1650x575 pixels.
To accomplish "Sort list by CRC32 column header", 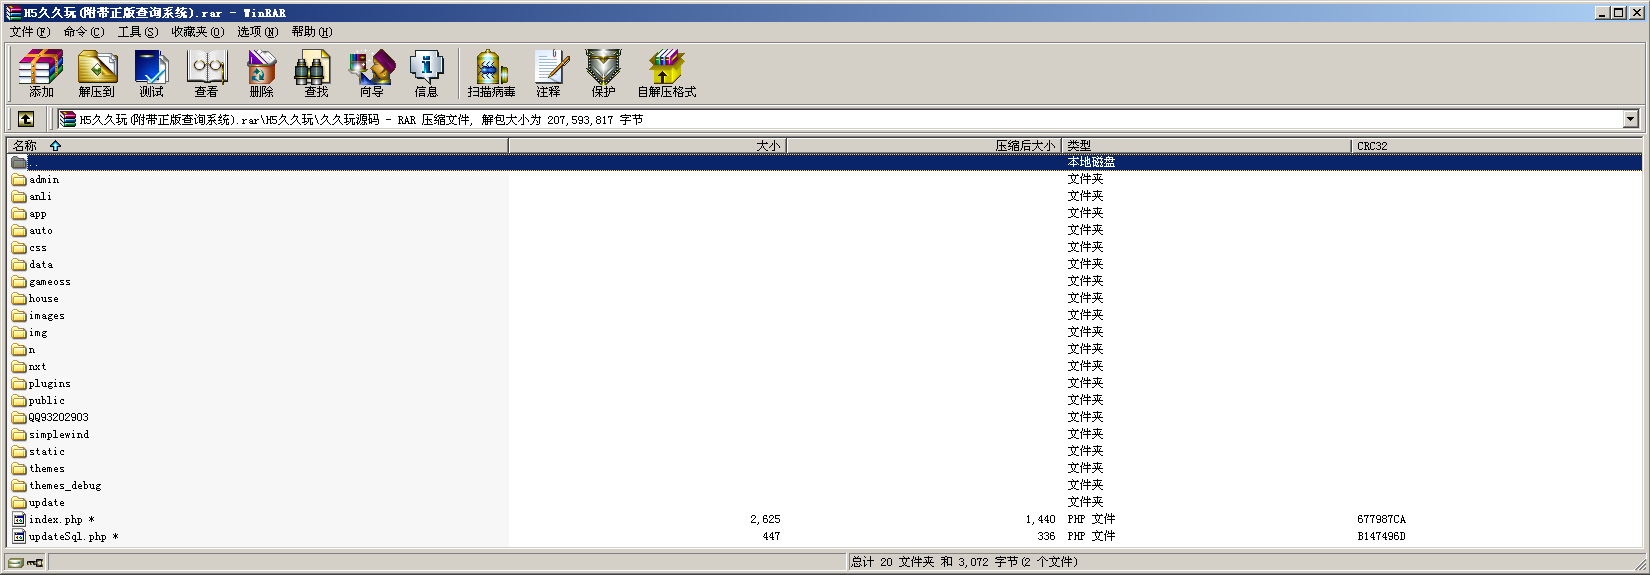I will pyautogui.click(x=1372, y=146).
